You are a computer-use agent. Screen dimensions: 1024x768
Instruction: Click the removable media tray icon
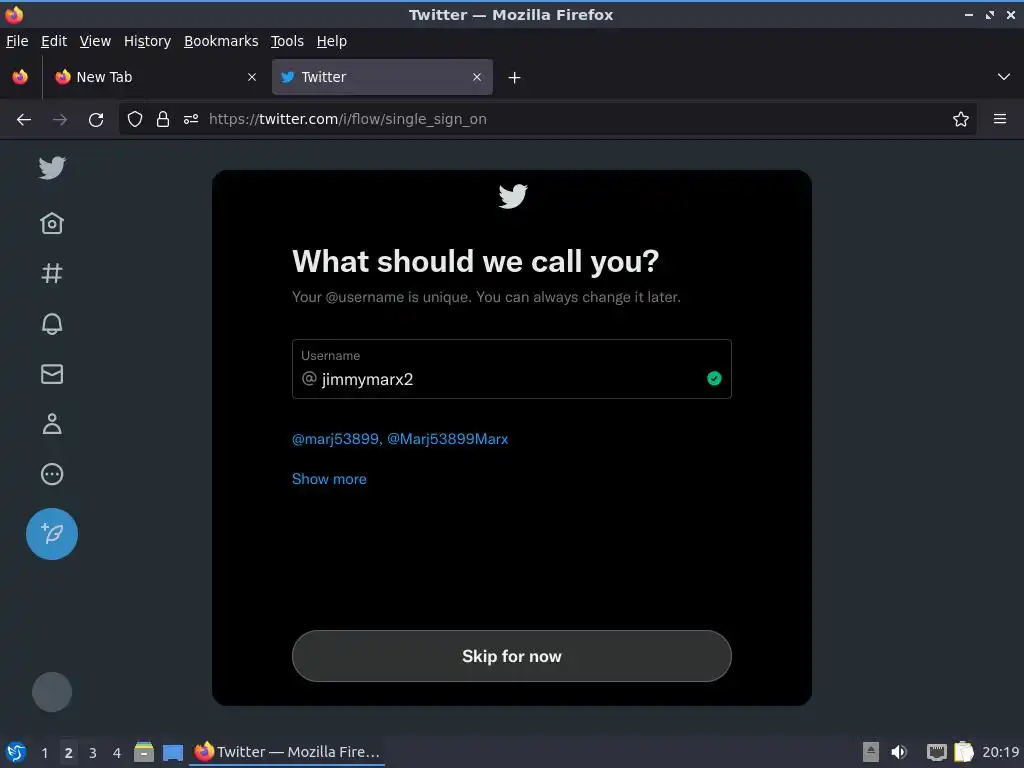871,752
